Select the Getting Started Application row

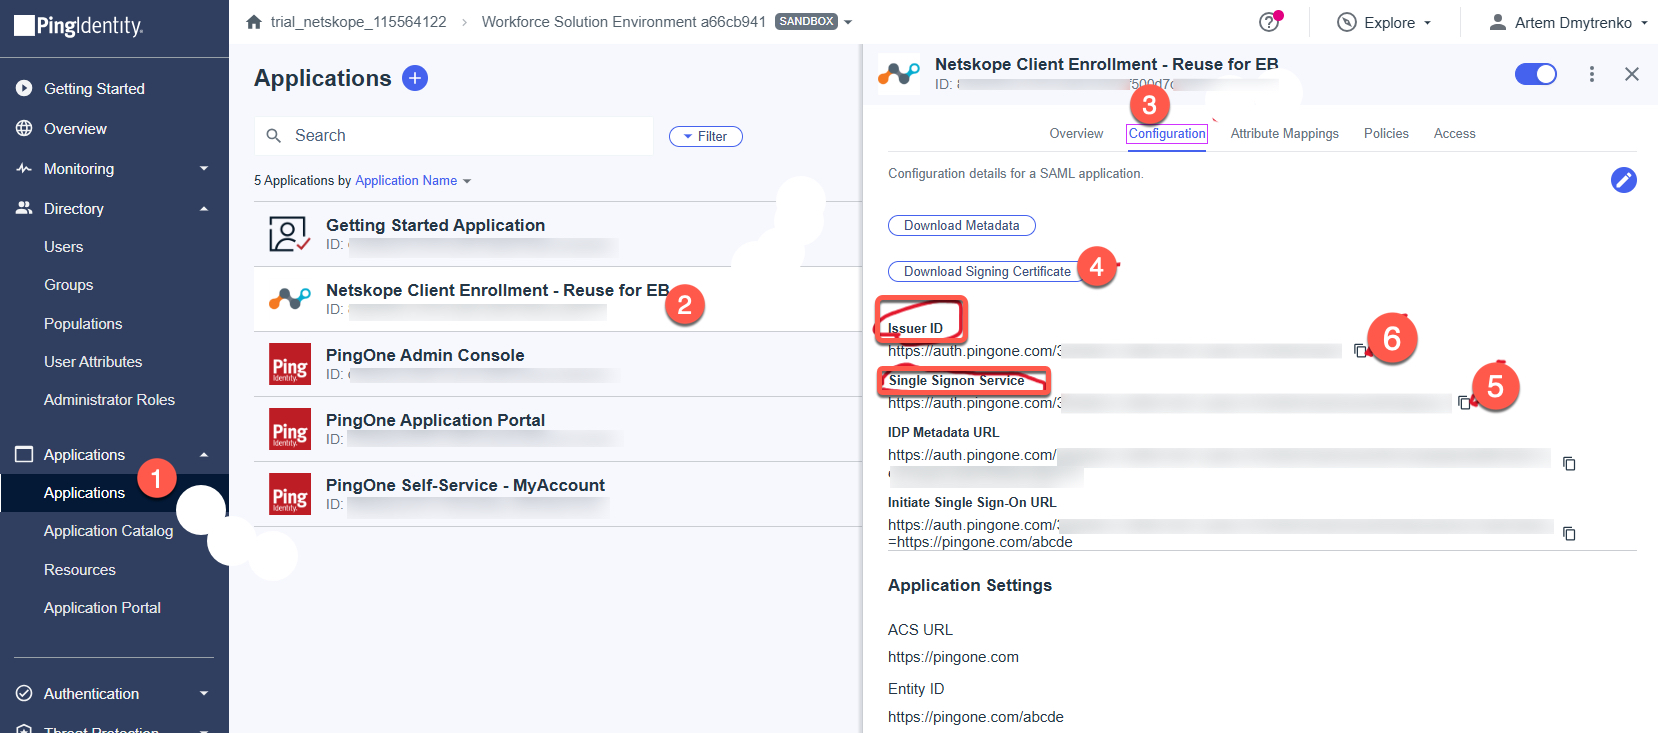558,234
